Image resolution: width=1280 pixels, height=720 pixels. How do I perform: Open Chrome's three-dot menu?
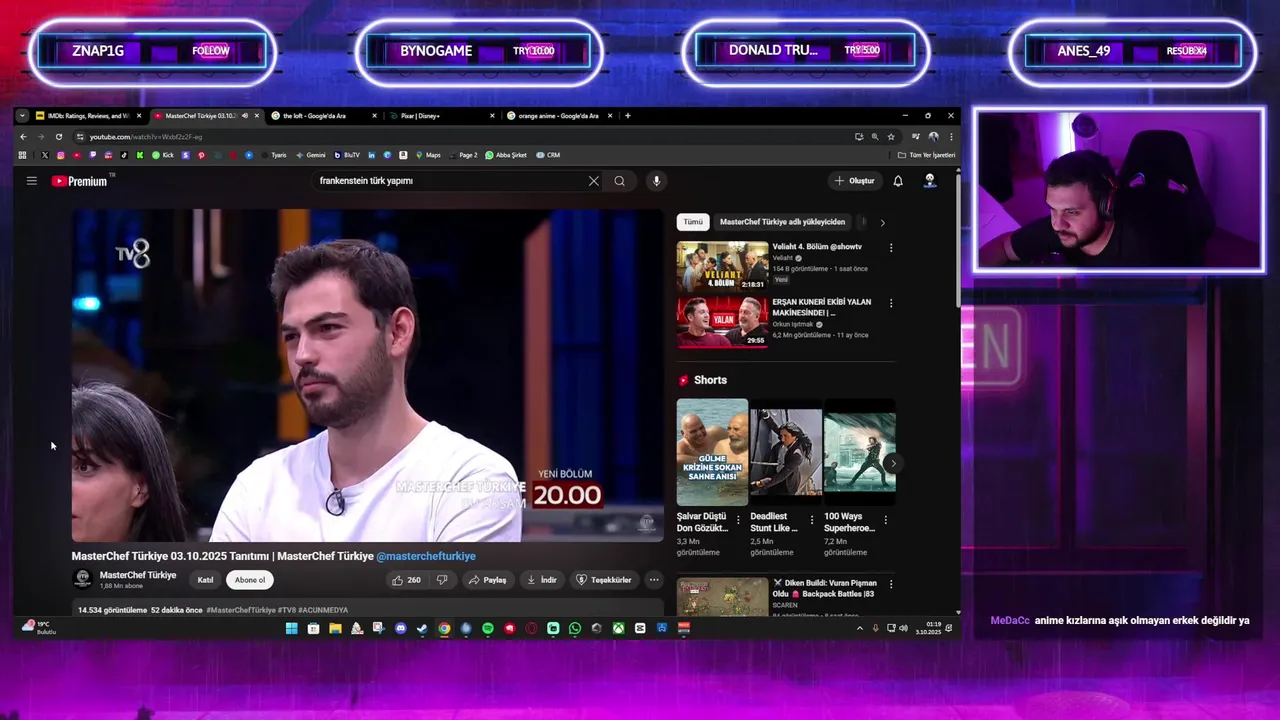click(951, 137)
